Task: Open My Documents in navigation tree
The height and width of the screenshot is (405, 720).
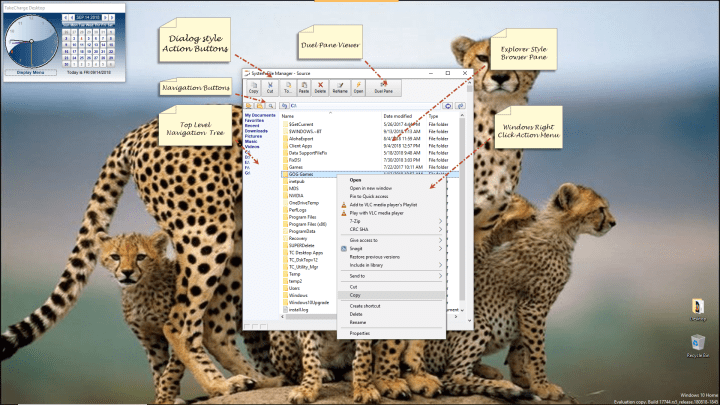Action: pos(259,117)
